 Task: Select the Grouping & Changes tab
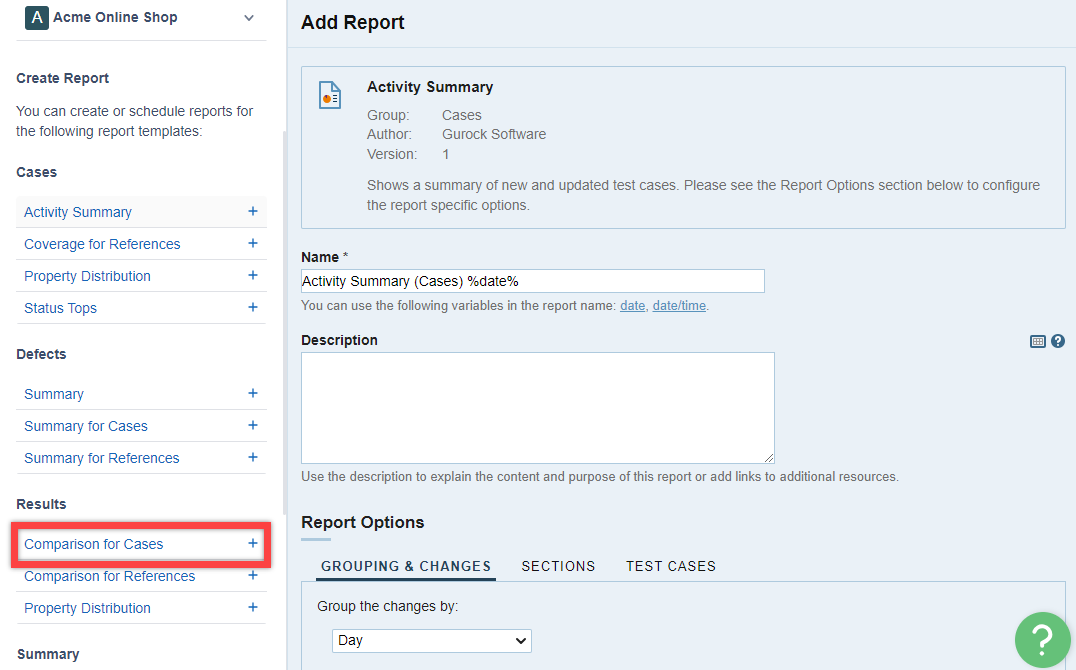406,566
